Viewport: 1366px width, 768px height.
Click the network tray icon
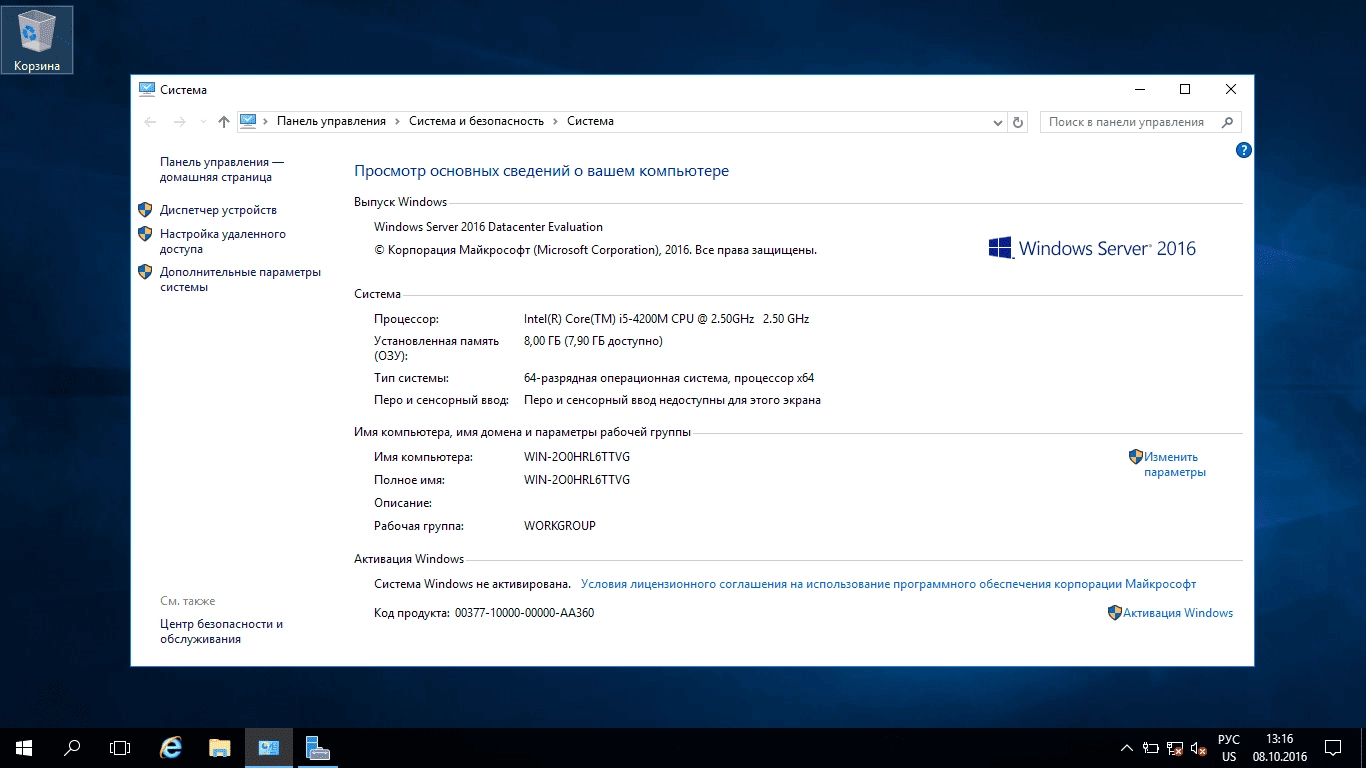[1175, 747]
